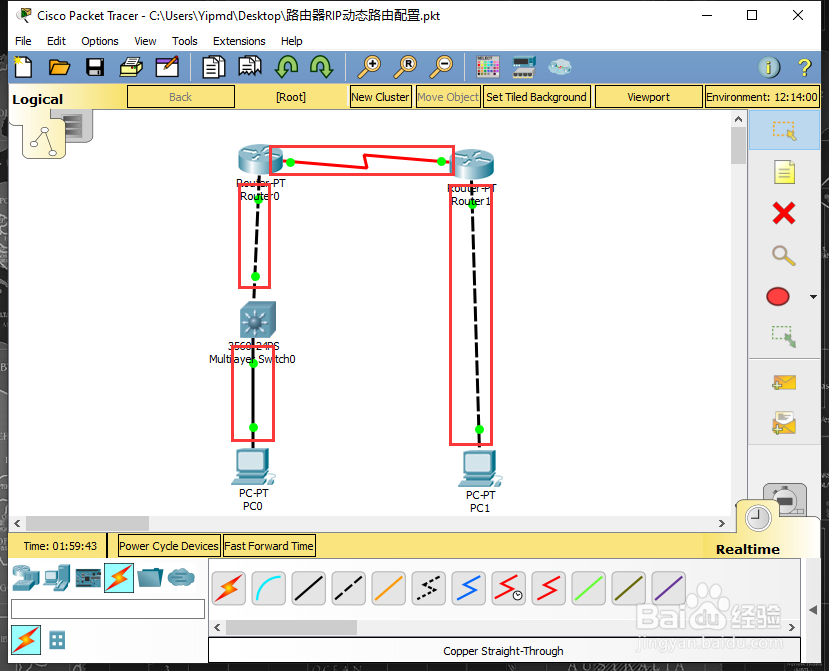The height and width of the screenshot is (671, 829).
Task: Click the Zoom Reset magnifier icon
Action: click(406, 67)
